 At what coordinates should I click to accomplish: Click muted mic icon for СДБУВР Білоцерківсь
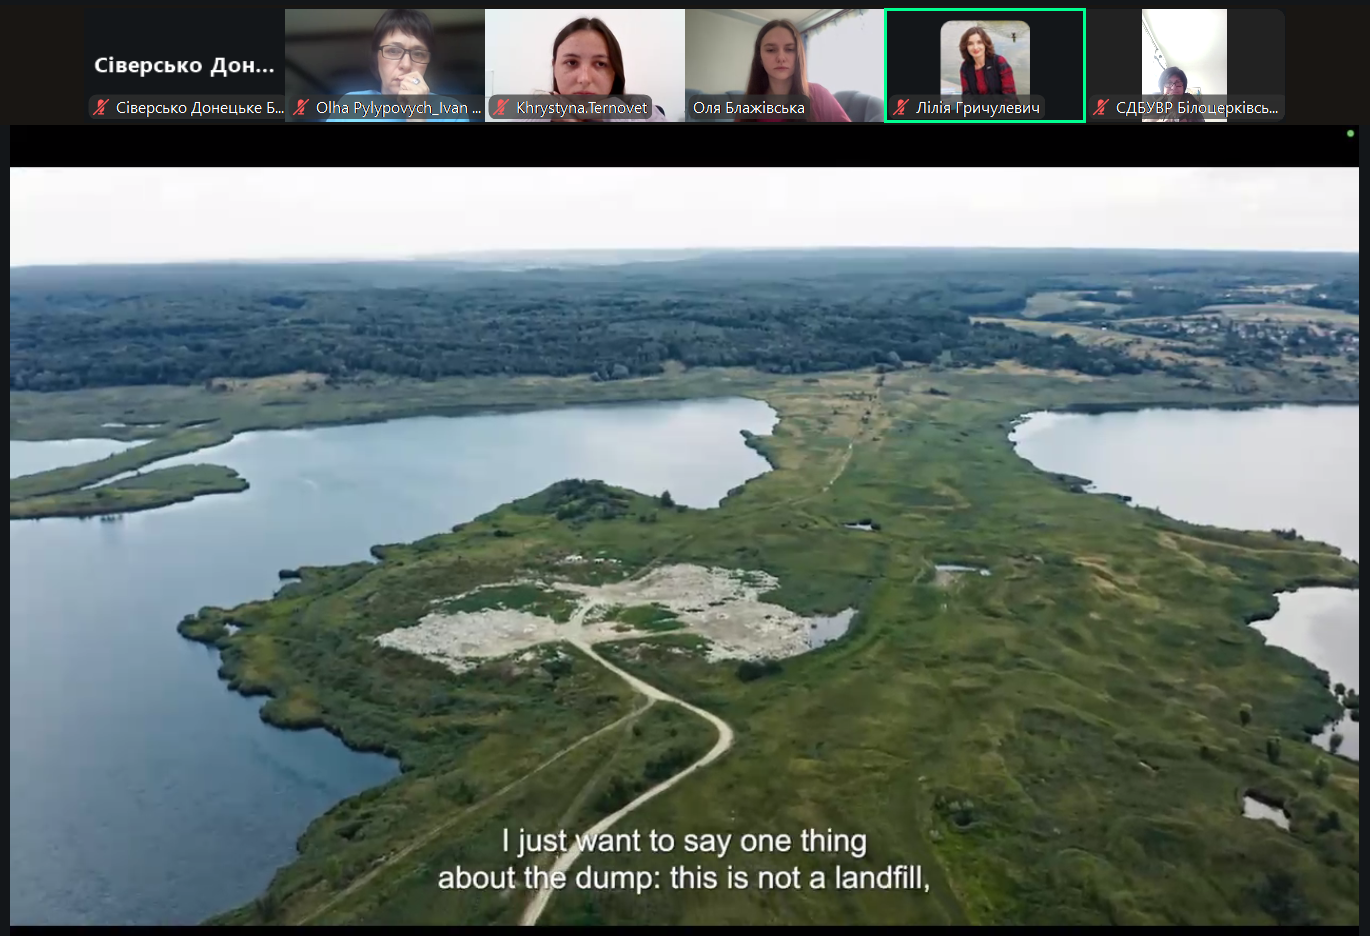point(1101,108)
